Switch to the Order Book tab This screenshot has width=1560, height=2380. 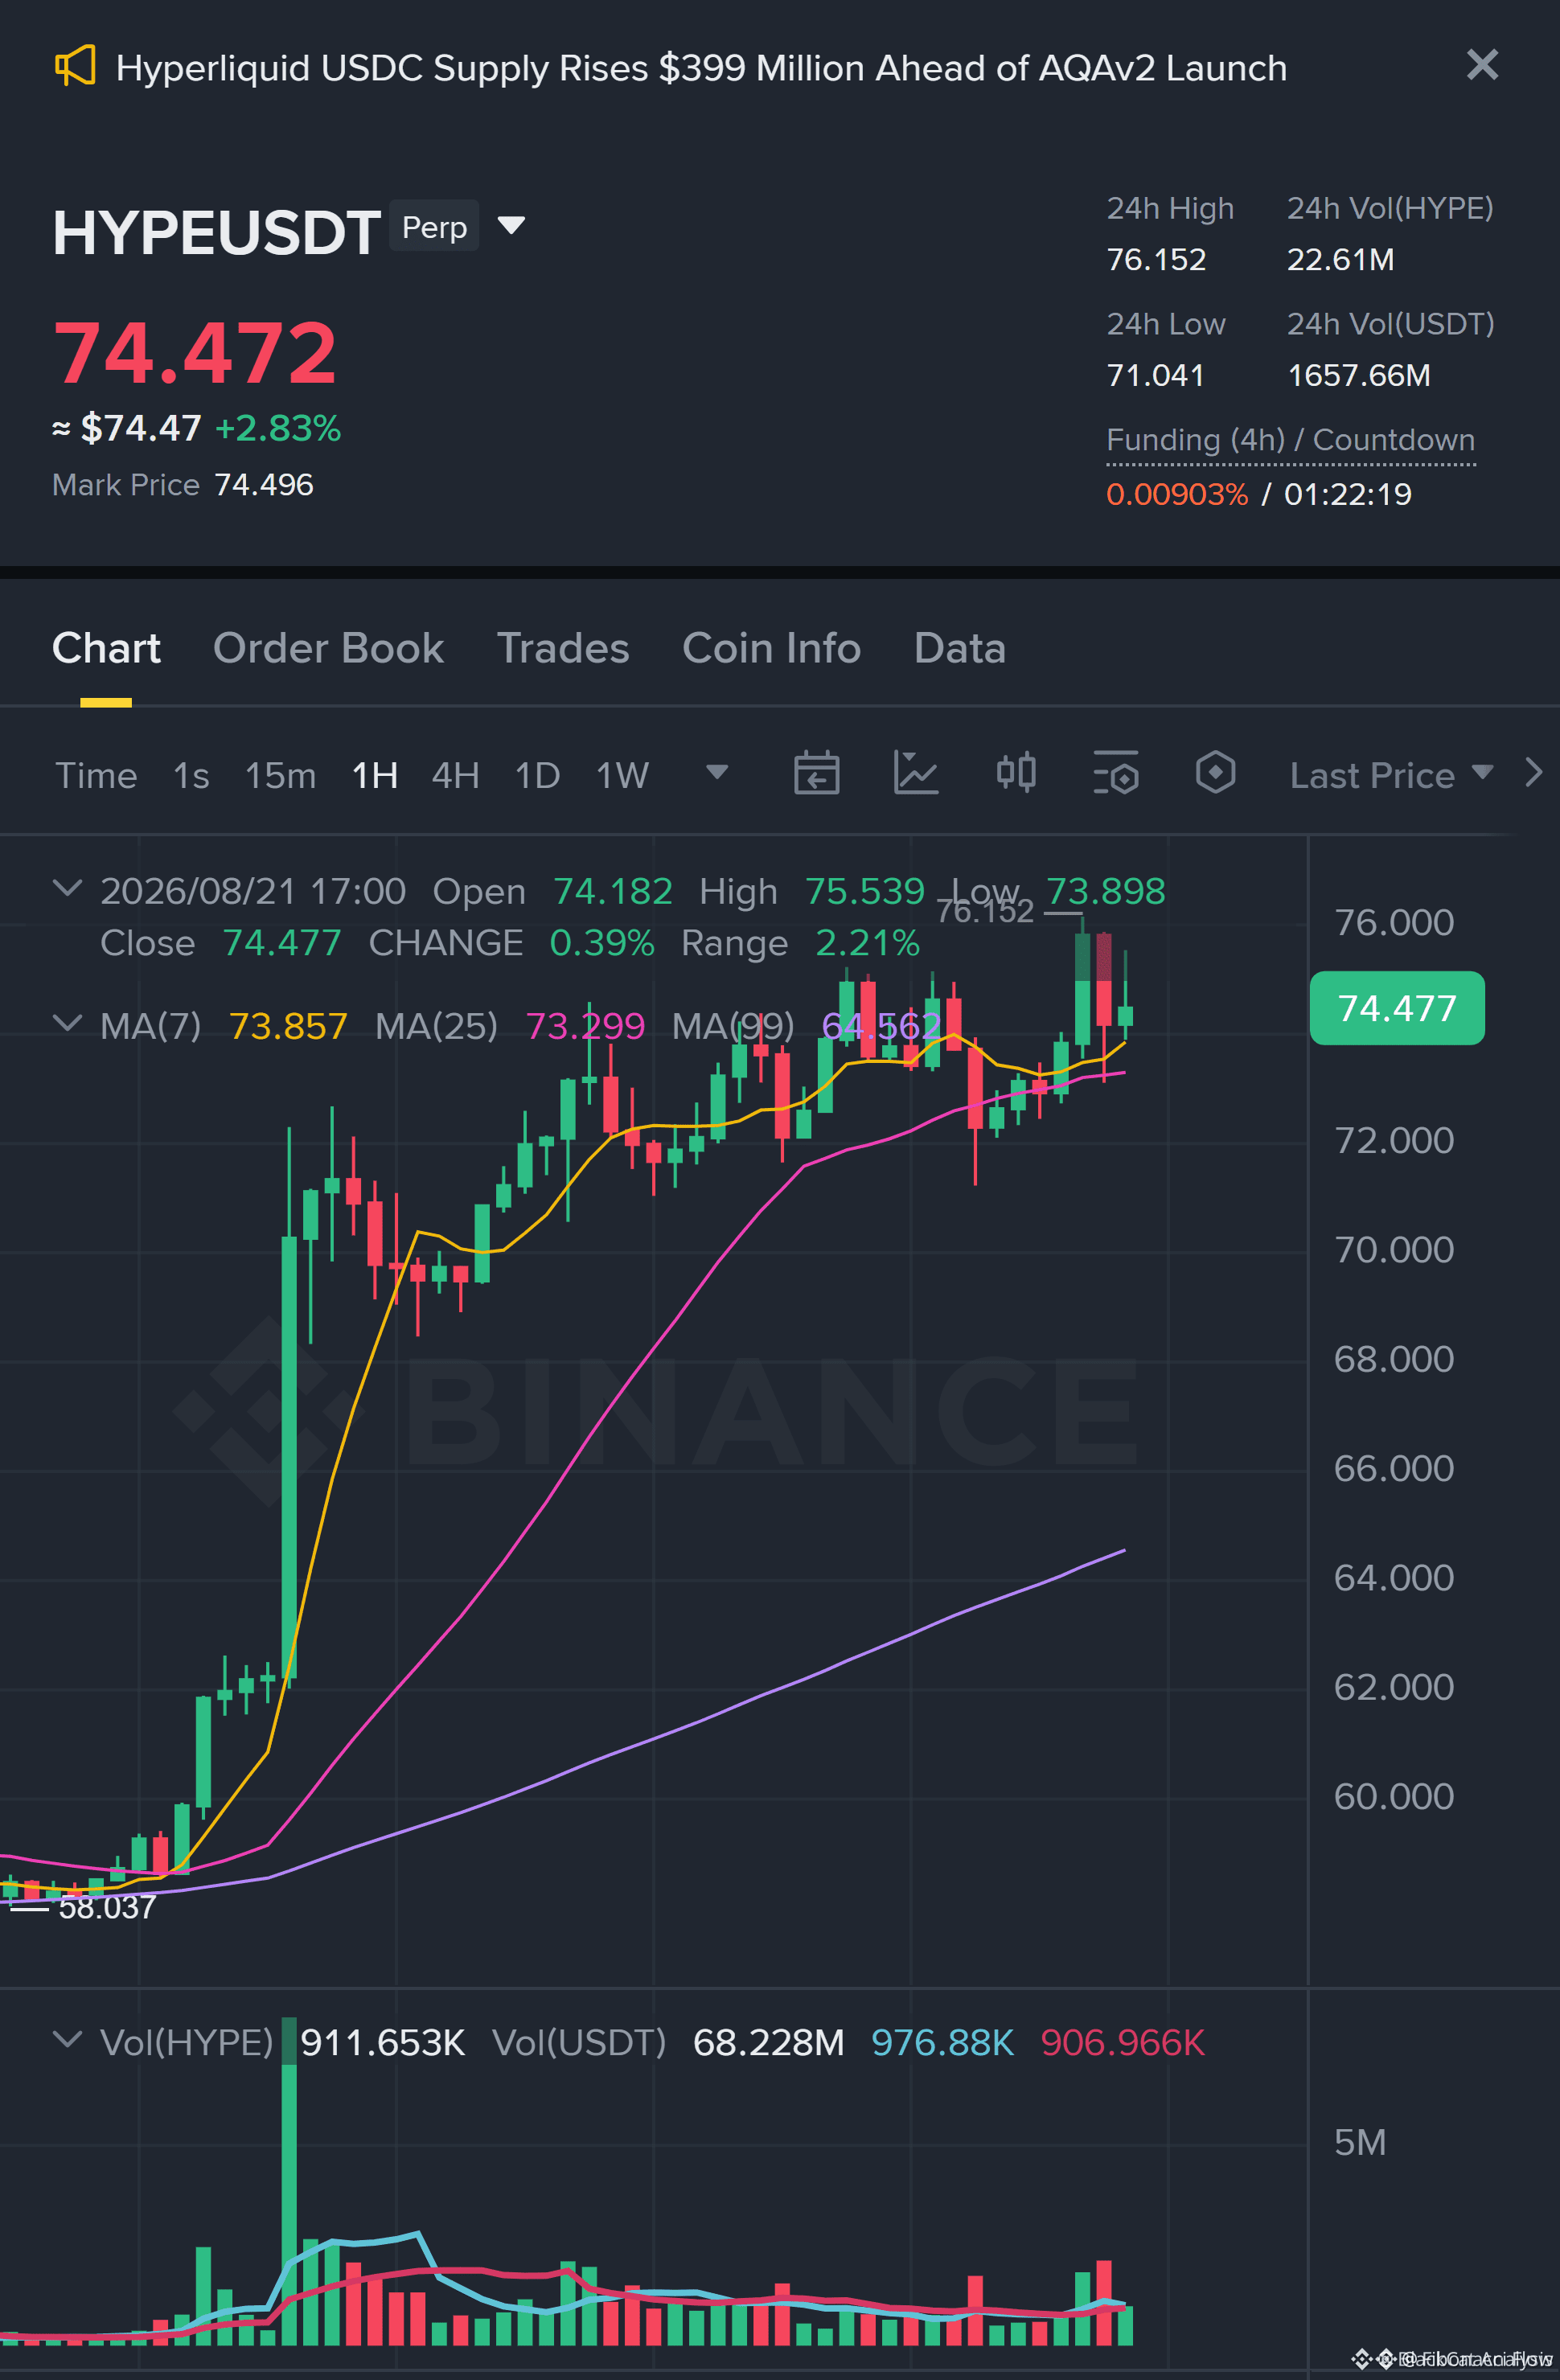(x=328, y=648)
